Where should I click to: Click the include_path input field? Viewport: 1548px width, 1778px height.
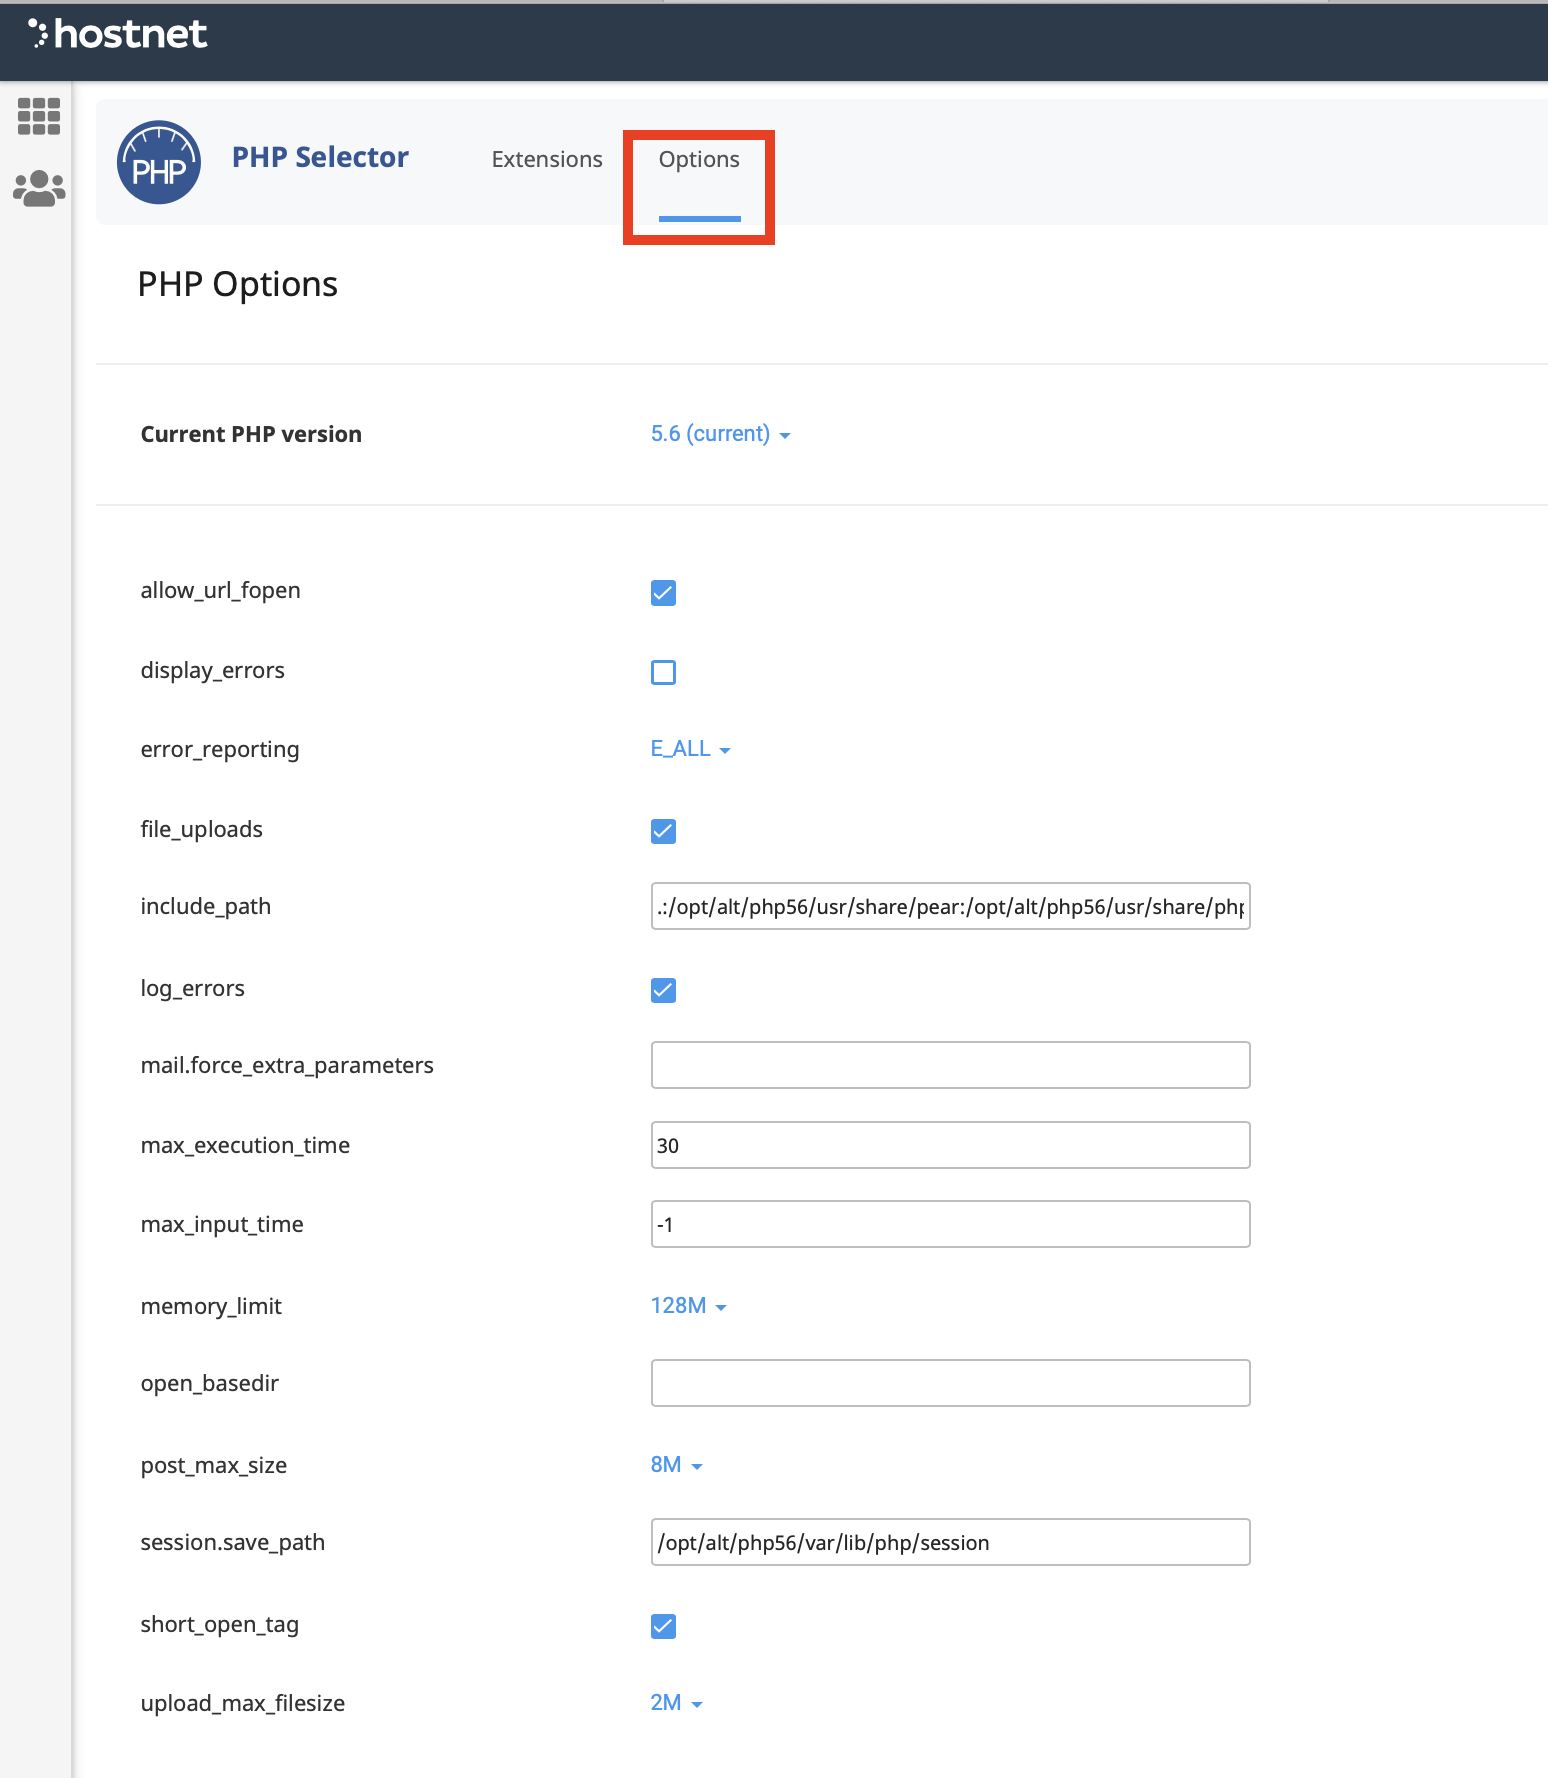950,906
